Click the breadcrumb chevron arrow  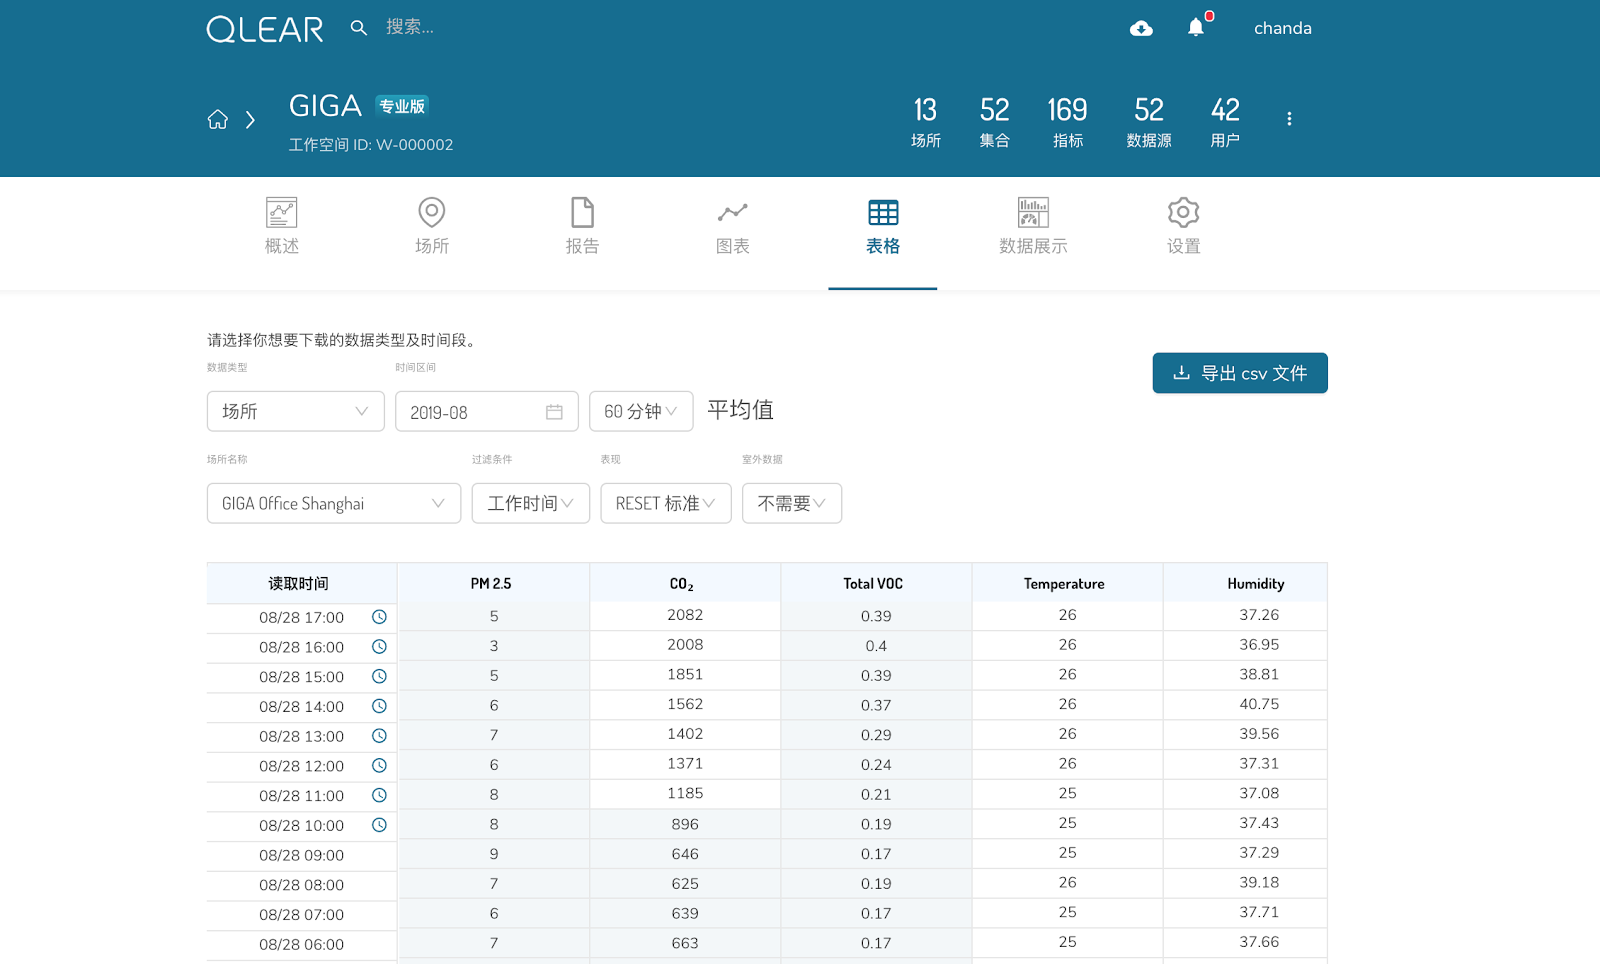click(x=250, y=120)
